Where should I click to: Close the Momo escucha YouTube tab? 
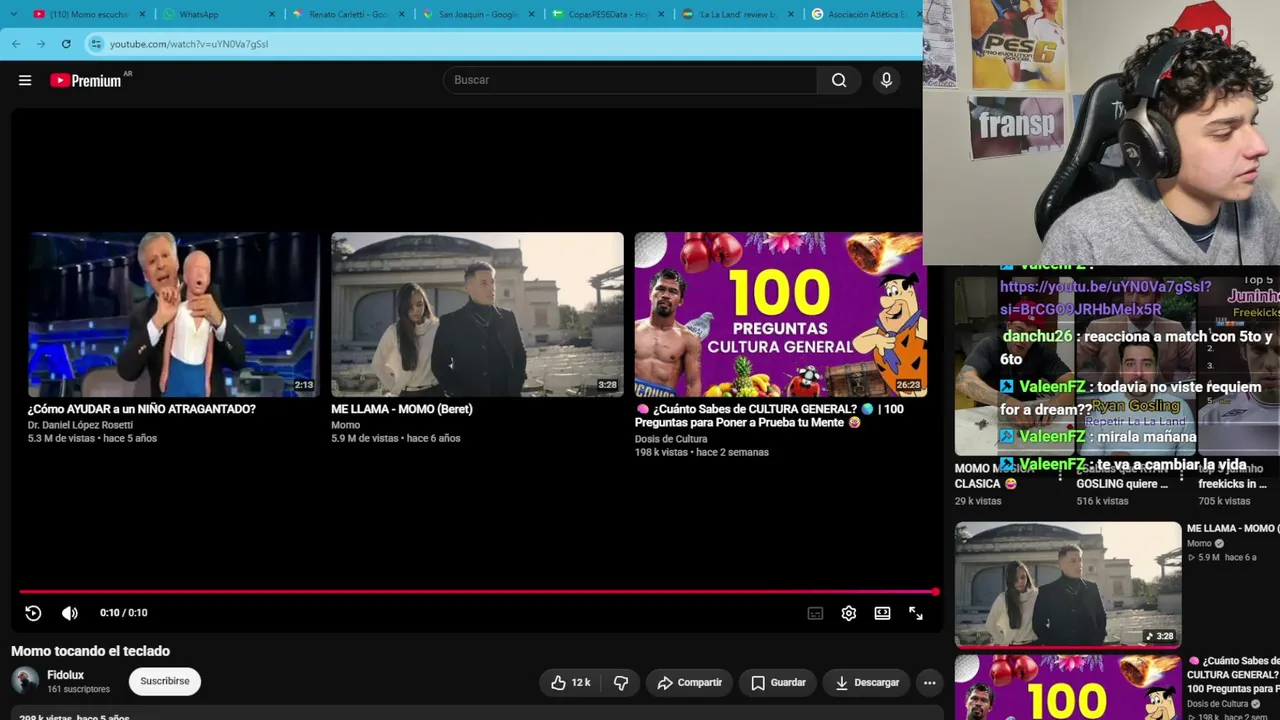coord(142,14)
